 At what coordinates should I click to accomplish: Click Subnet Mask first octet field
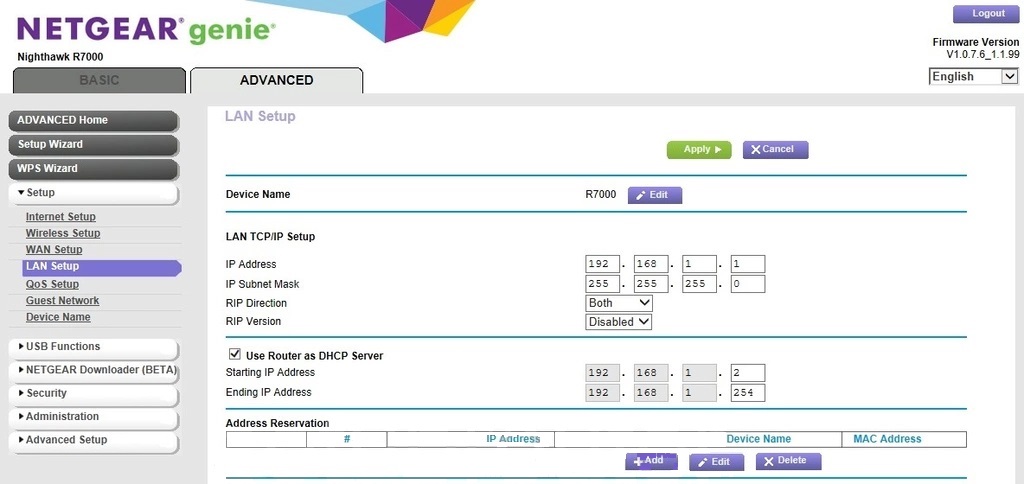(602, 284)
